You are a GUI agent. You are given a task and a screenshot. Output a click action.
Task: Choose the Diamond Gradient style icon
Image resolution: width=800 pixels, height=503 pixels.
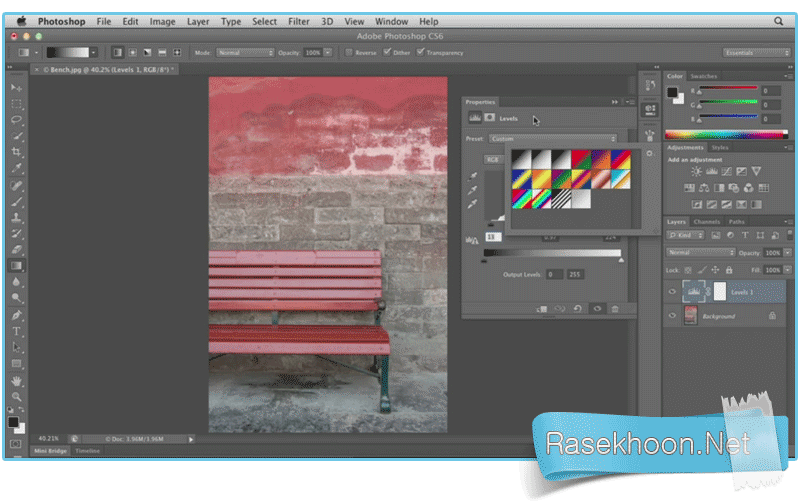click(177, 53)
